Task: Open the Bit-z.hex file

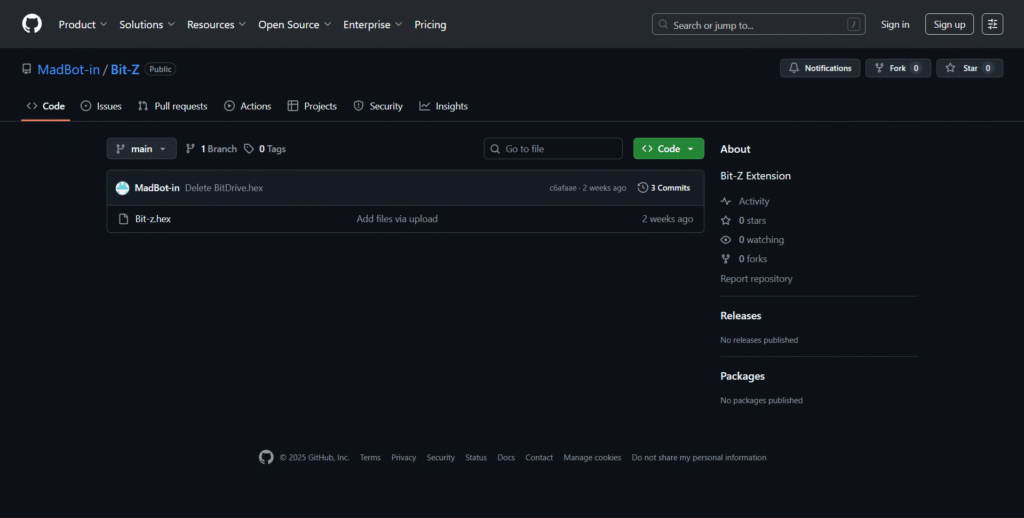Action: click(153, 219)
